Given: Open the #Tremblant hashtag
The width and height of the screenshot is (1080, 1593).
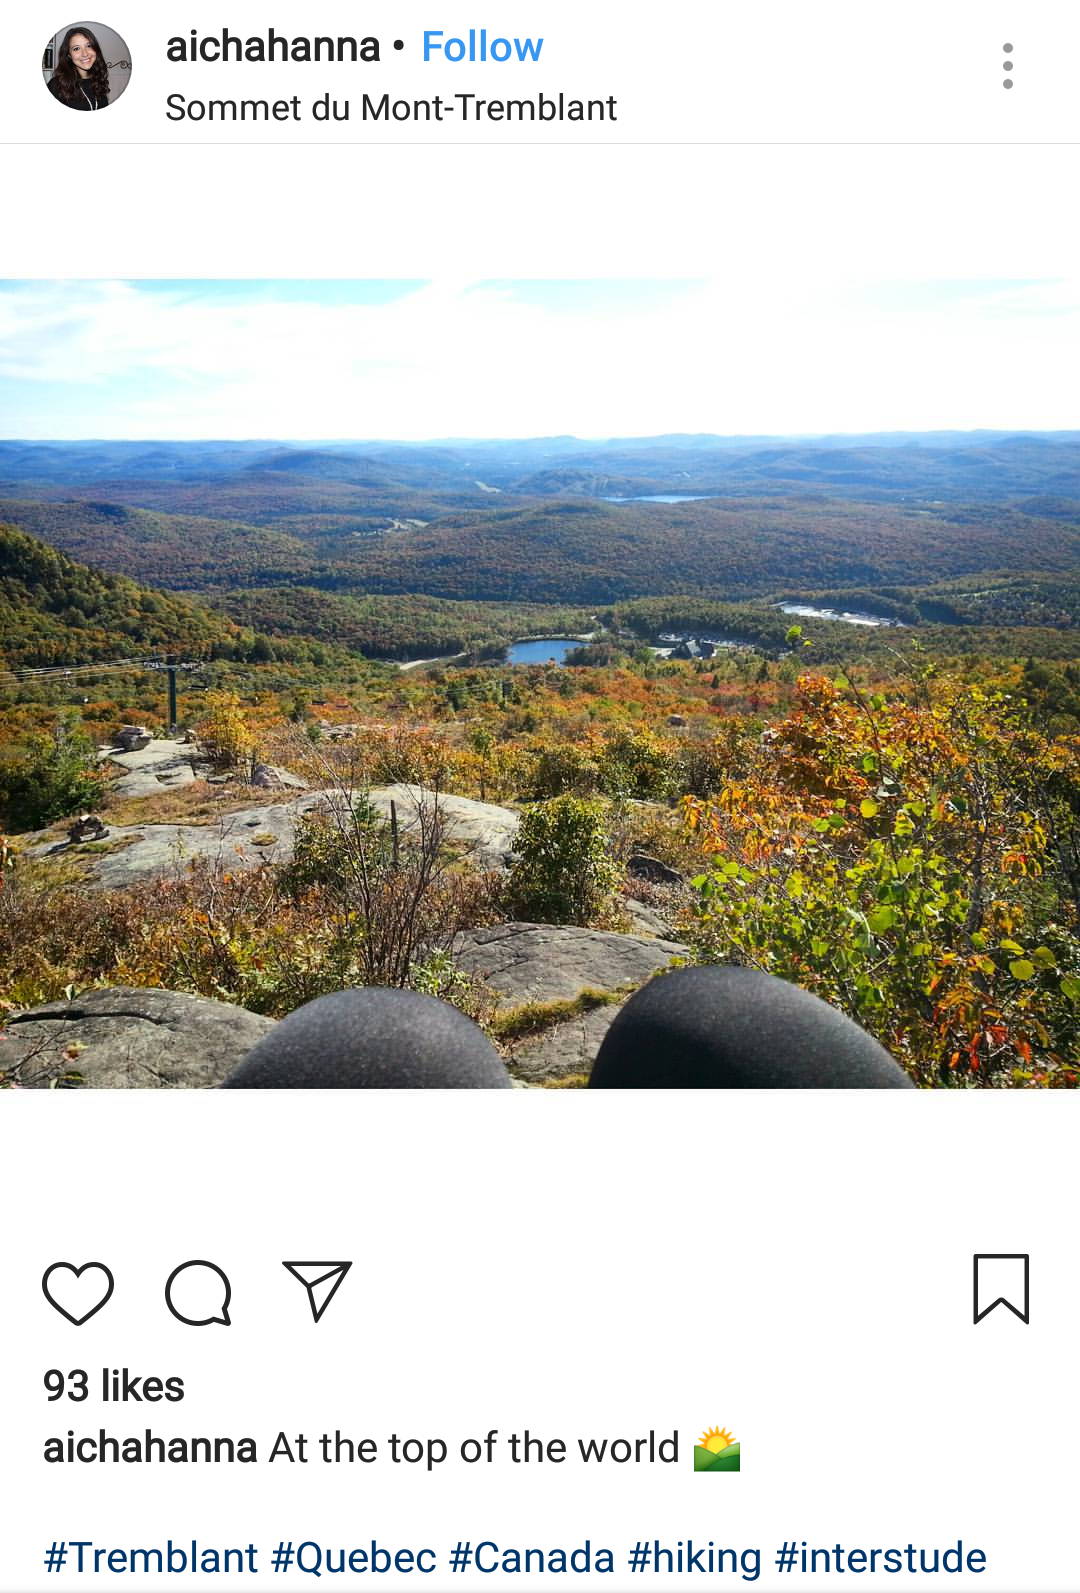Looking at the screenshot, I should coord(151,1557).
